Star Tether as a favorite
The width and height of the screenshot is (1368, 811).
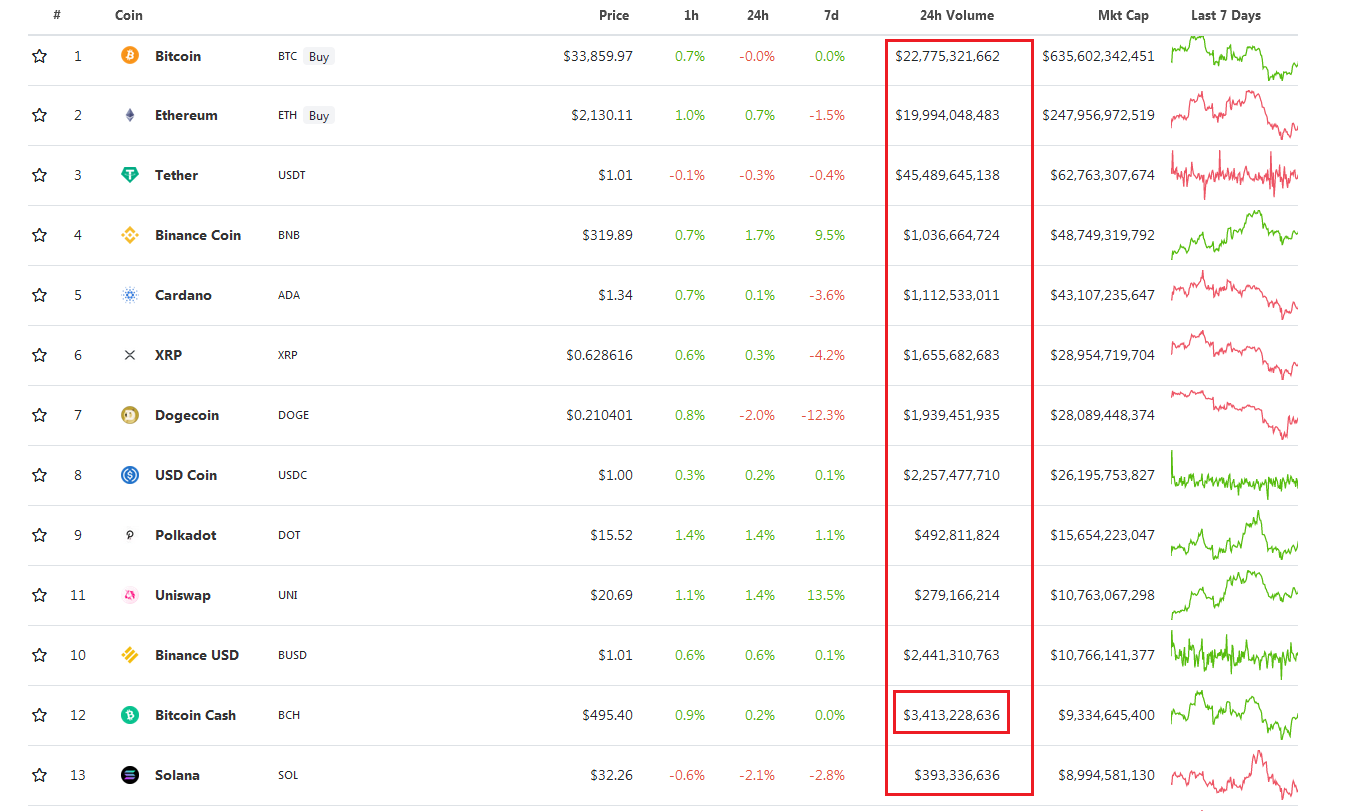[x=40, y=176]
